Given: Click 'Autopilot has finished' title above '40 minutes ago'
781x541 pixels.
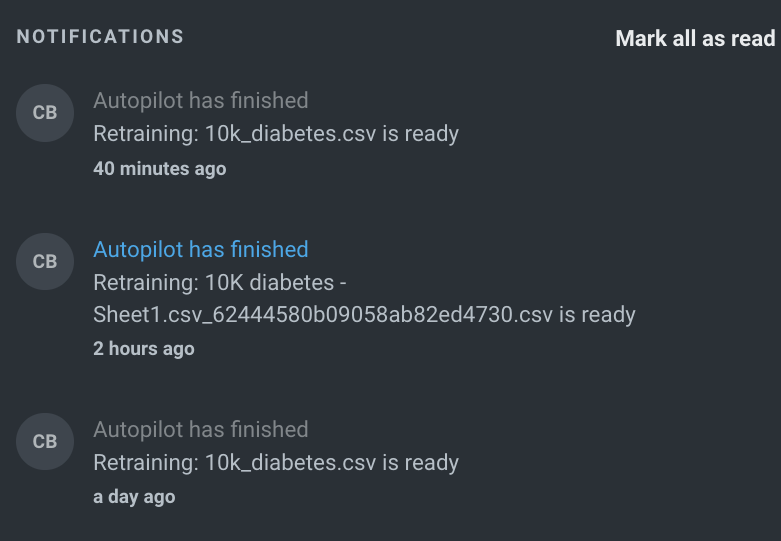Looking at the screenshot, I should (x=200, y=100).
